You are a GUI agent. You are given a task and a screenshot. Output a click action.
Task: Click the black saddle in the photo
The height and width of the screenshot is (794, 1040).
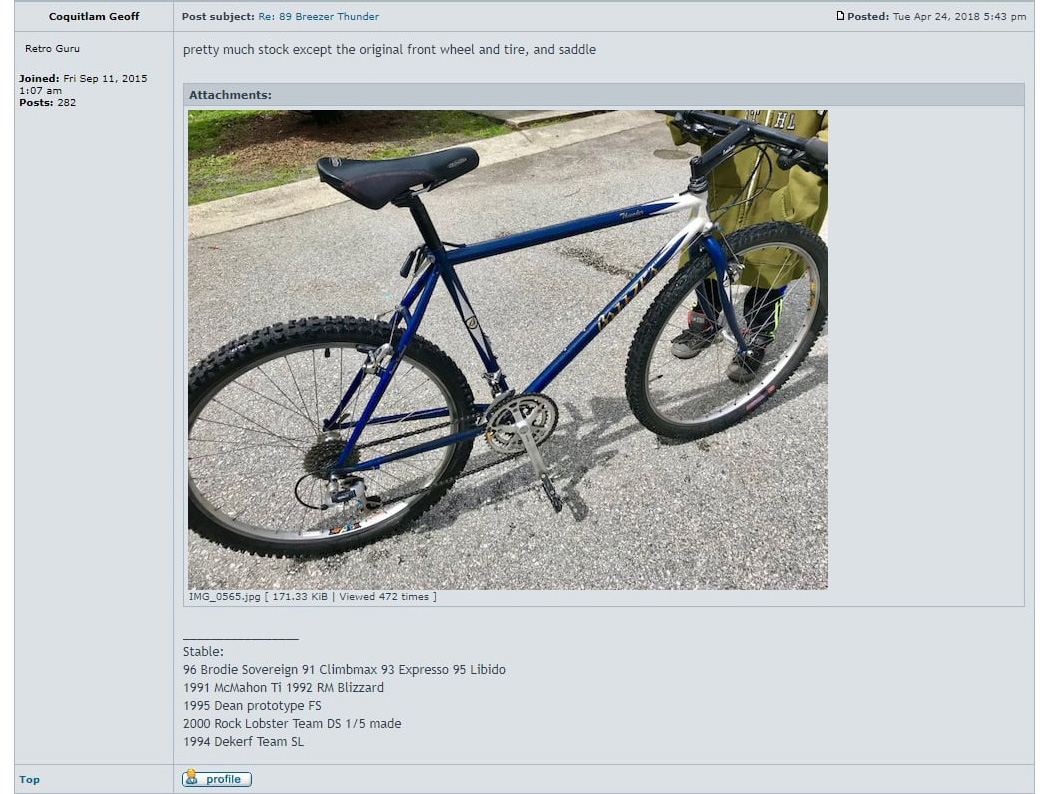pyautogui.click(x=397, y=175)
